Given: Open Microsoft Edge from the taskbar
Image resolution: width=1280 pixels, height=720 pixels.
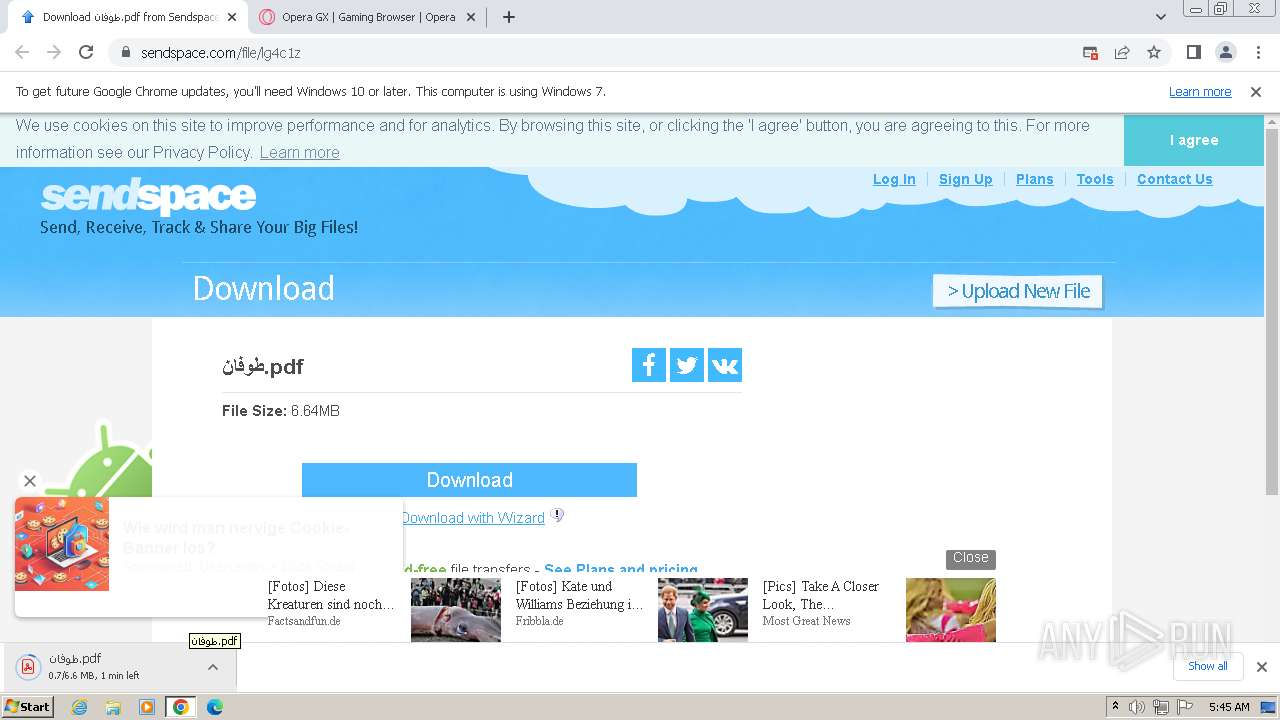Looking at the screenshot, I should pos(215,707).
